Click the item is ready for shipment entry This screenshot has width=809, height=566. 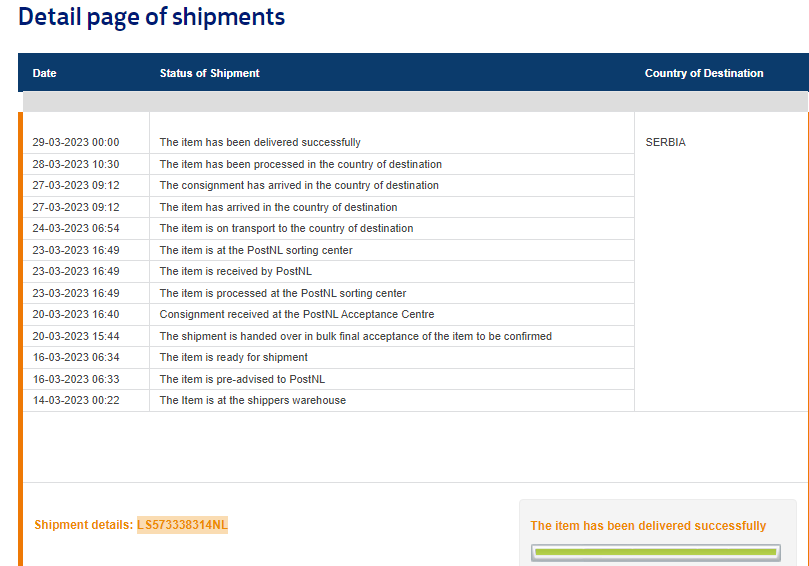click(x=234, y=357)
